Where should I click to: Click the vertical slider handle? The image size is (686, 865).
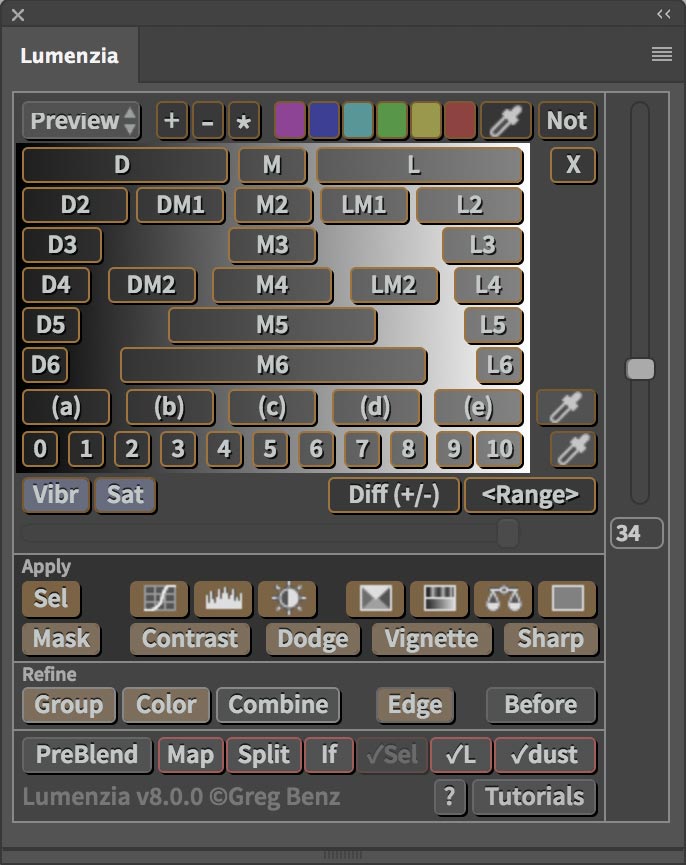pyautogui.click(x=640, y=369)
